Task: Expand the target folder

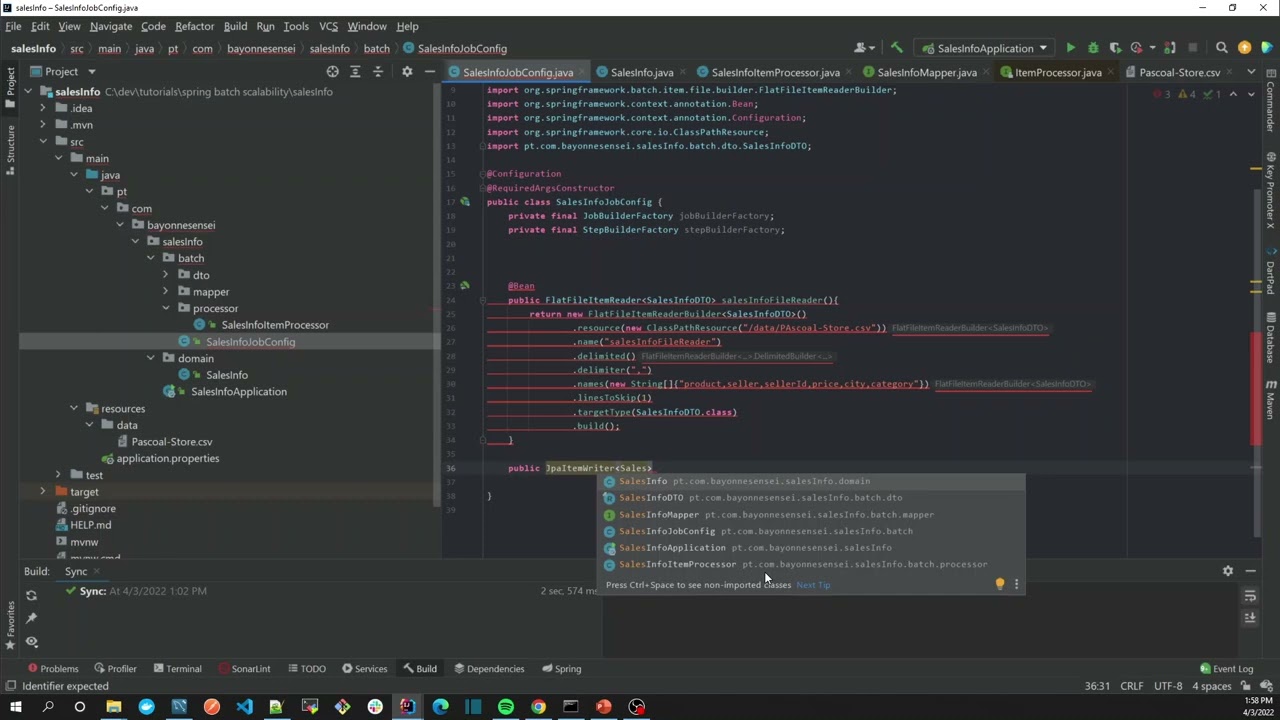Action: coord(43,492)
